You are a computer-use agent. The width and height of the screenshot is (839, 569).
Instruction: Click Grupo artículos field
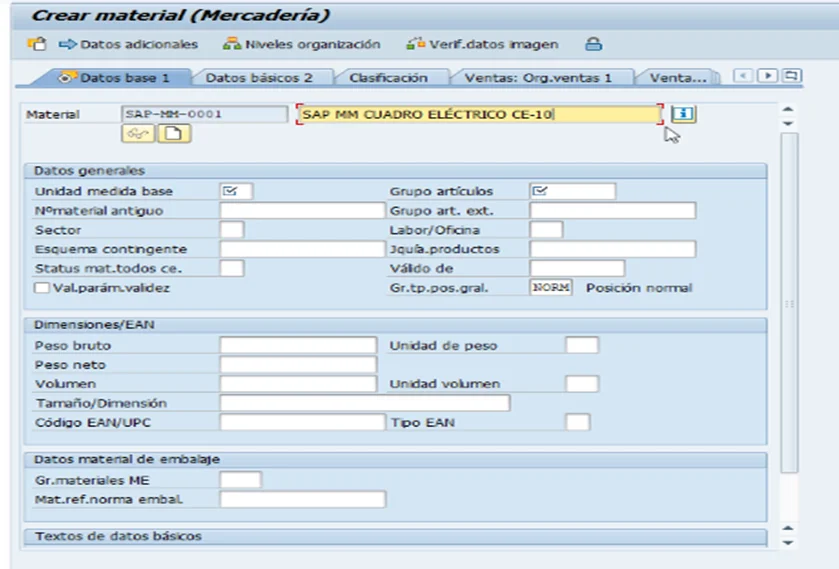point(573,191)
